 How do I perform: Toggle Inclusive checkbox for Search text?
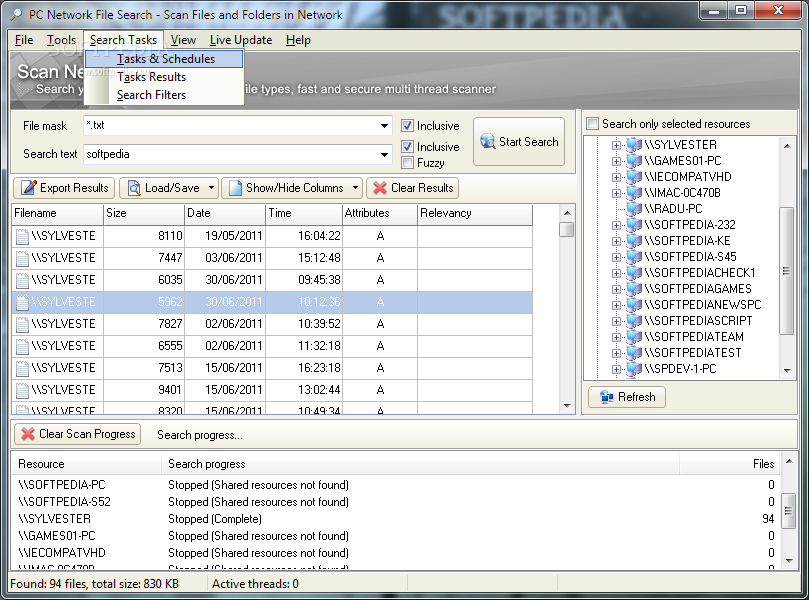coord(407,147)
